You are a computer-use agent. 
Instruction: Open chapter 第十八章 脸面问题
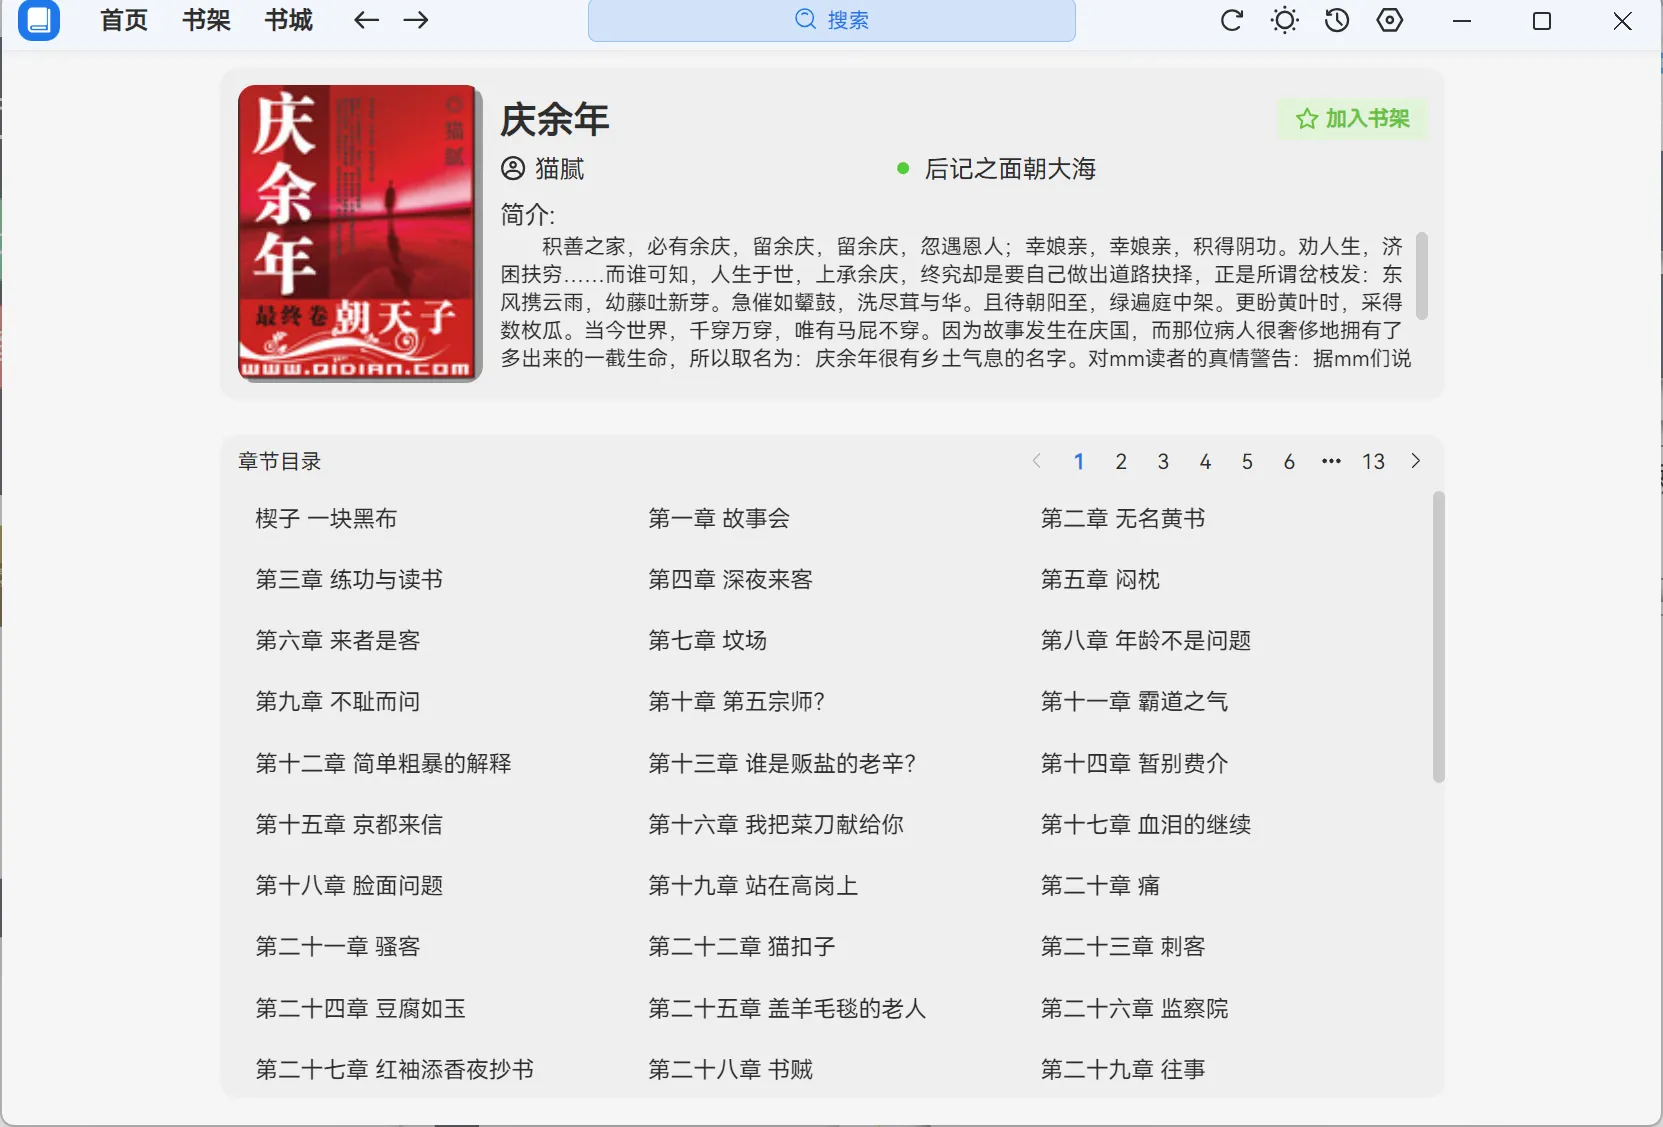pos(349,885)
